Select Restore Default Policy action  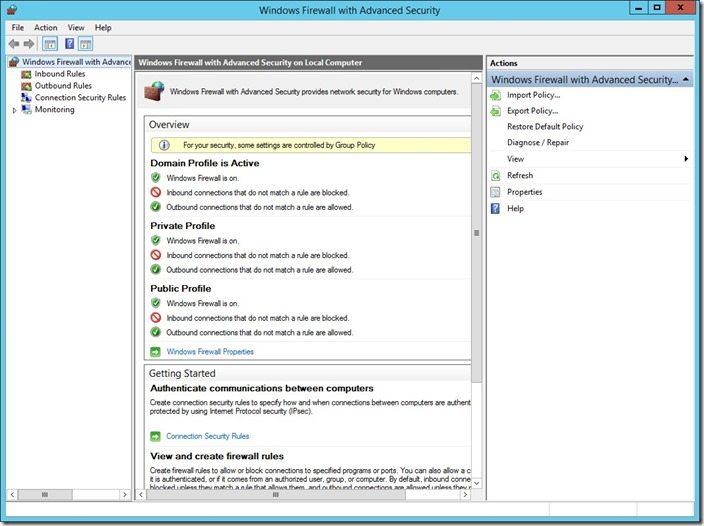coord(545,127)
